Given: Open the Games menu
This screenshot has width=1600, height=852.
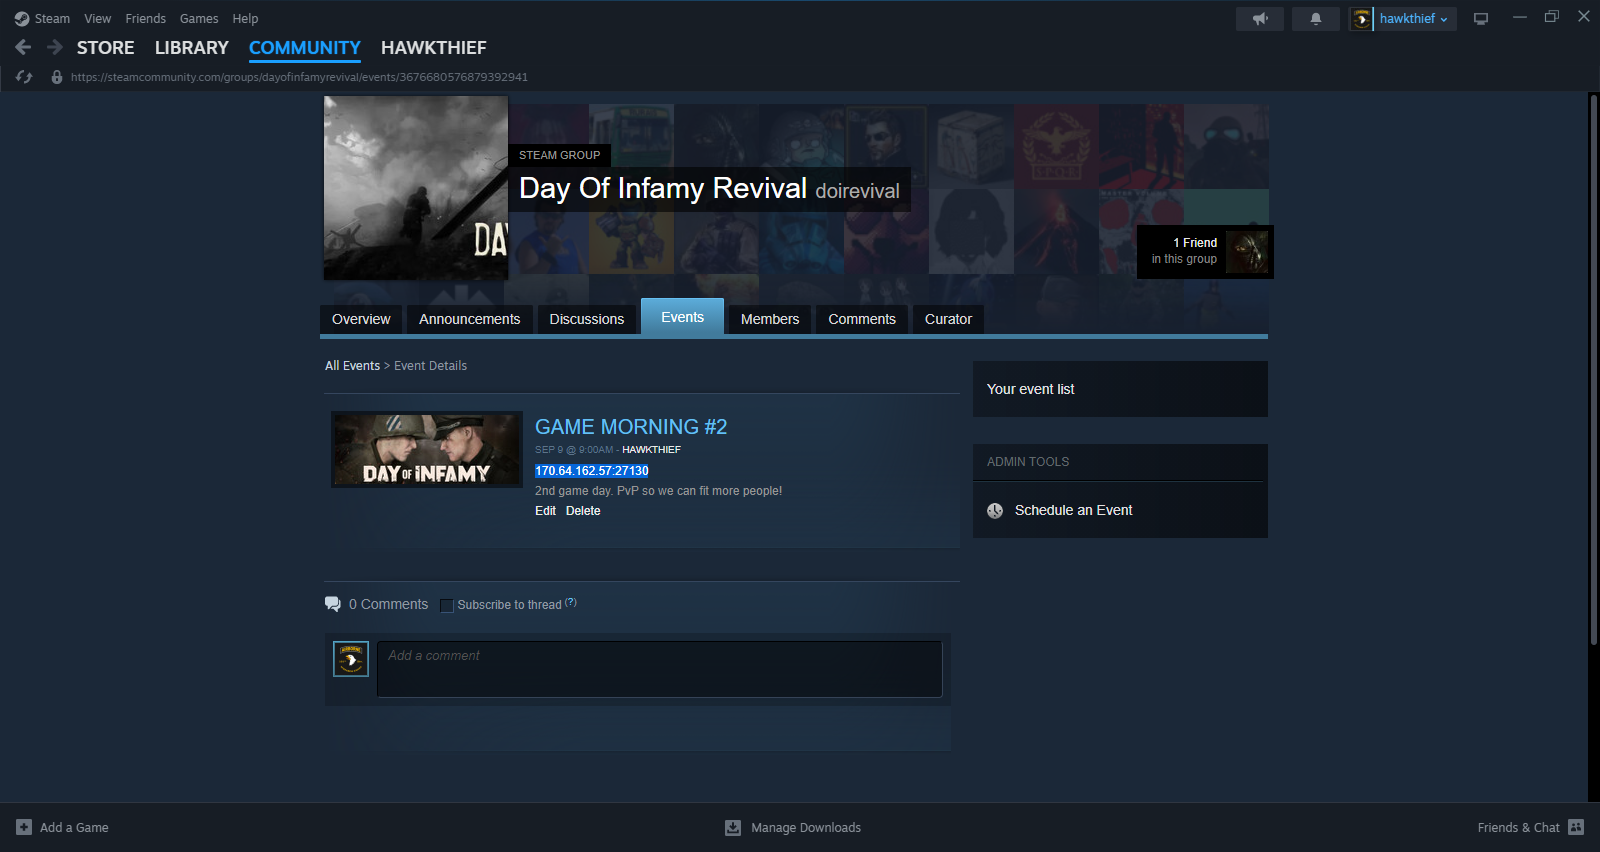Looking at the screenshot, I should coord(199,19).
